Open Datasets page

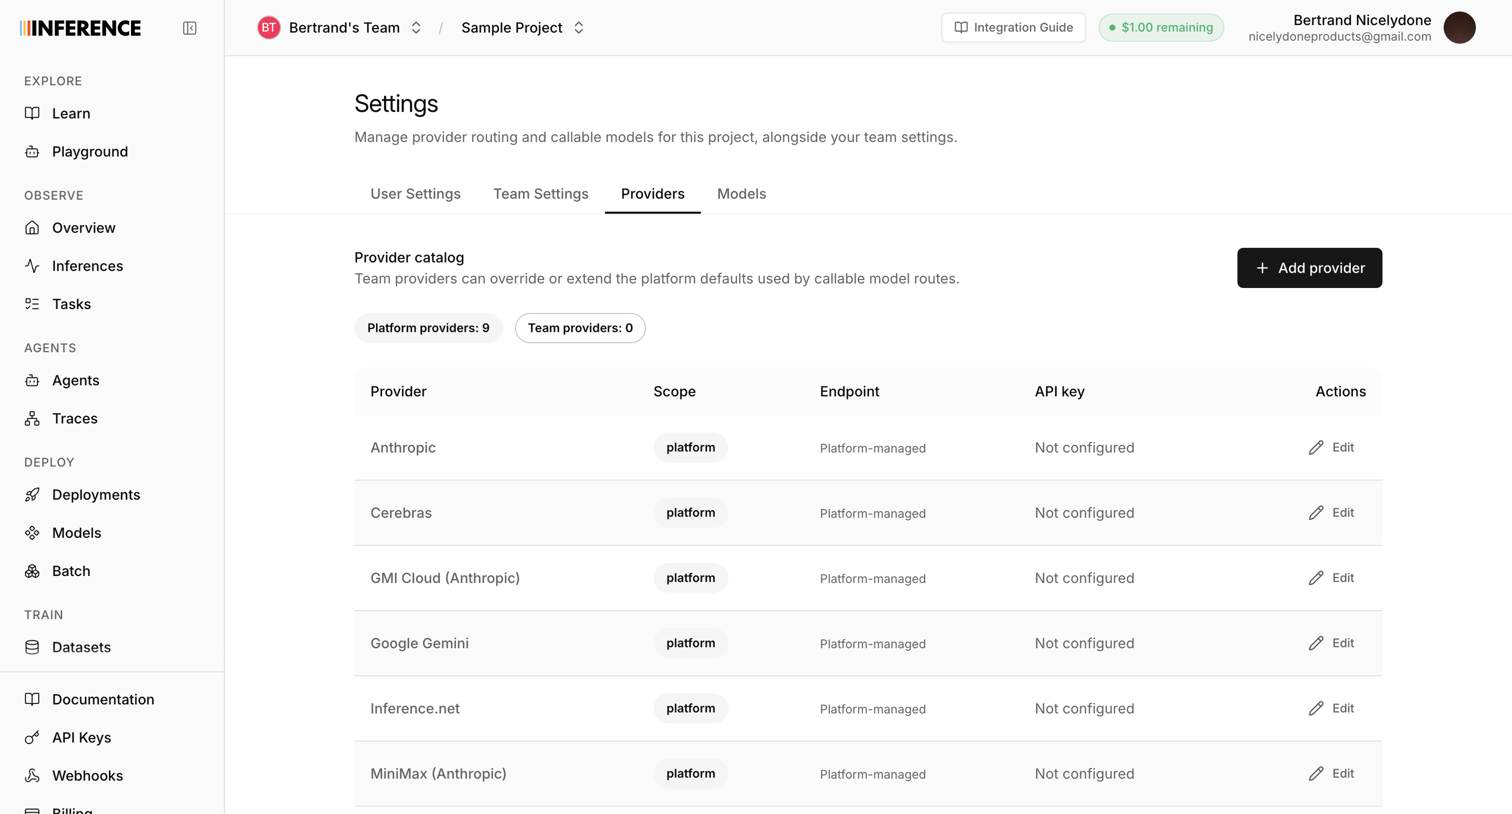pyautogui.click(x=81, y=647)
